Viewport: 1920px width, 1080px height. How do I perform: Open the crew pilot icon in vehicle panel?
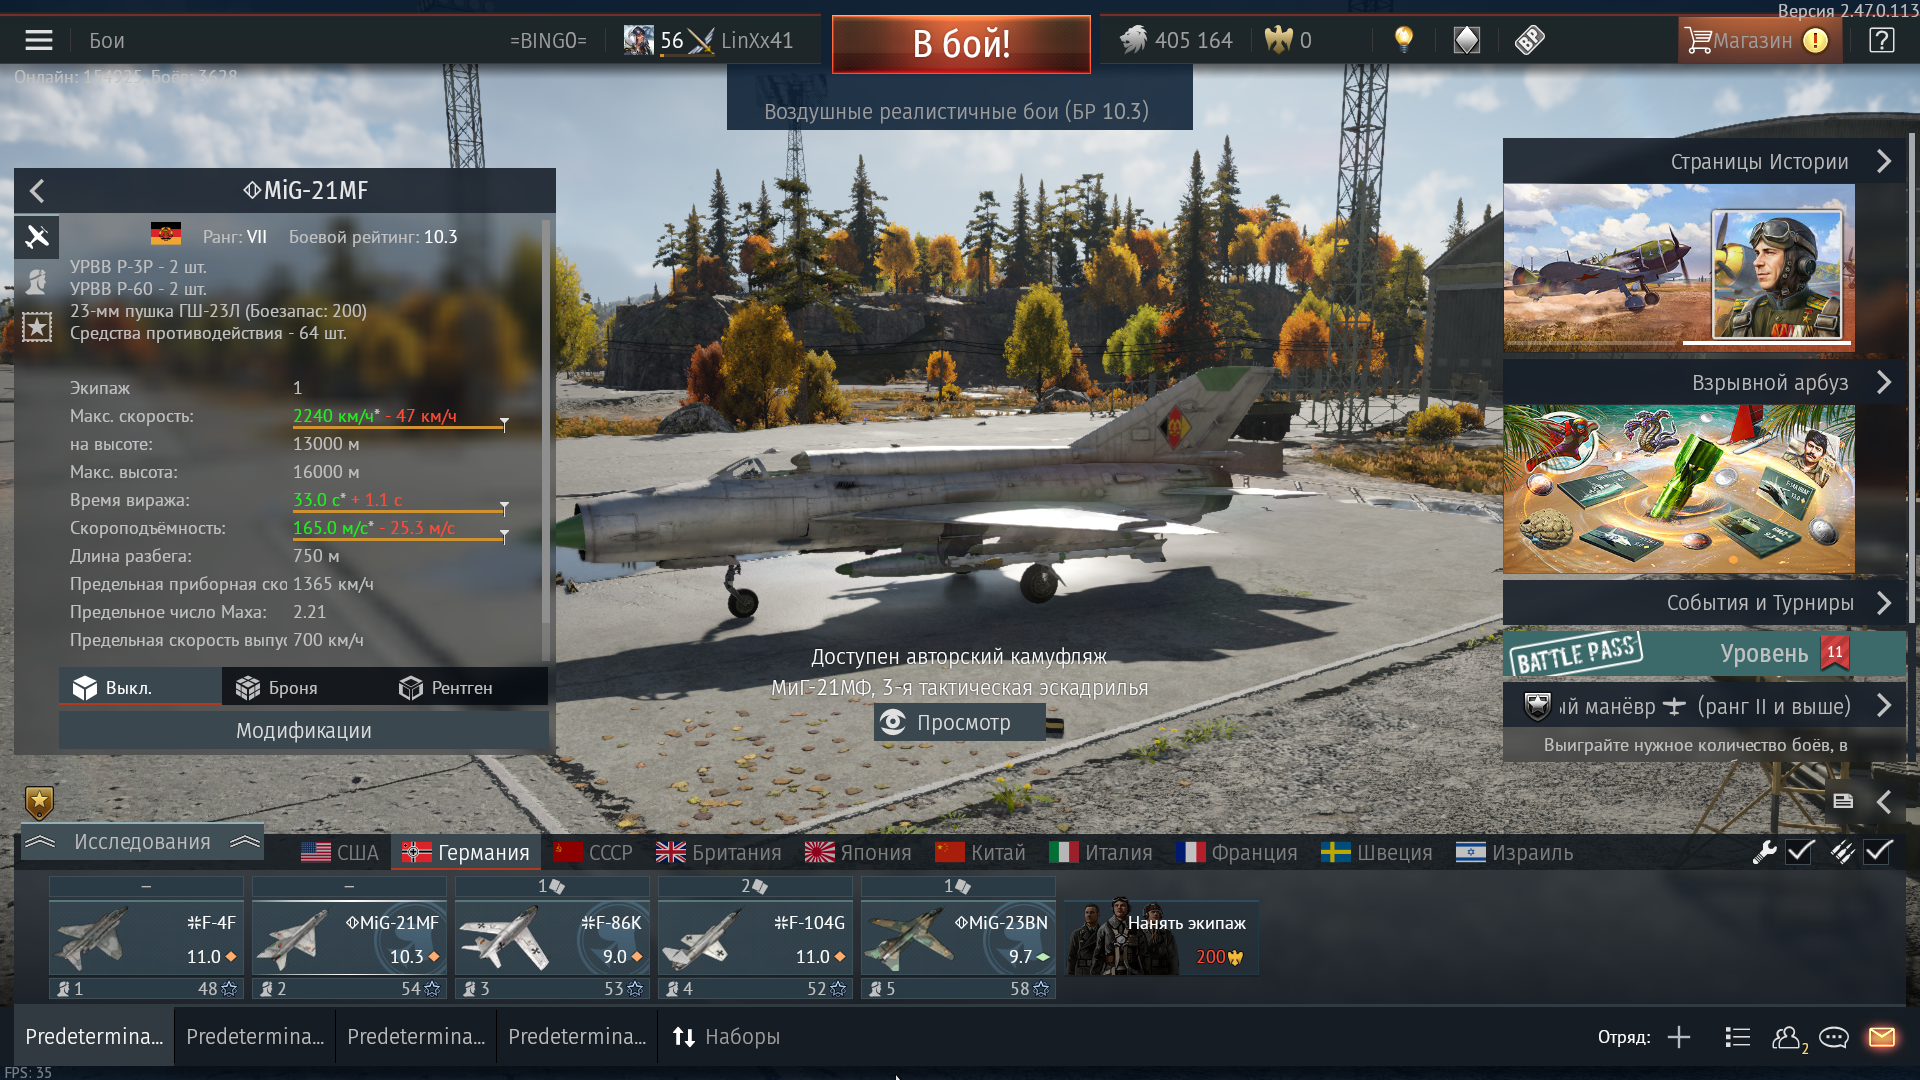[37, 282]
